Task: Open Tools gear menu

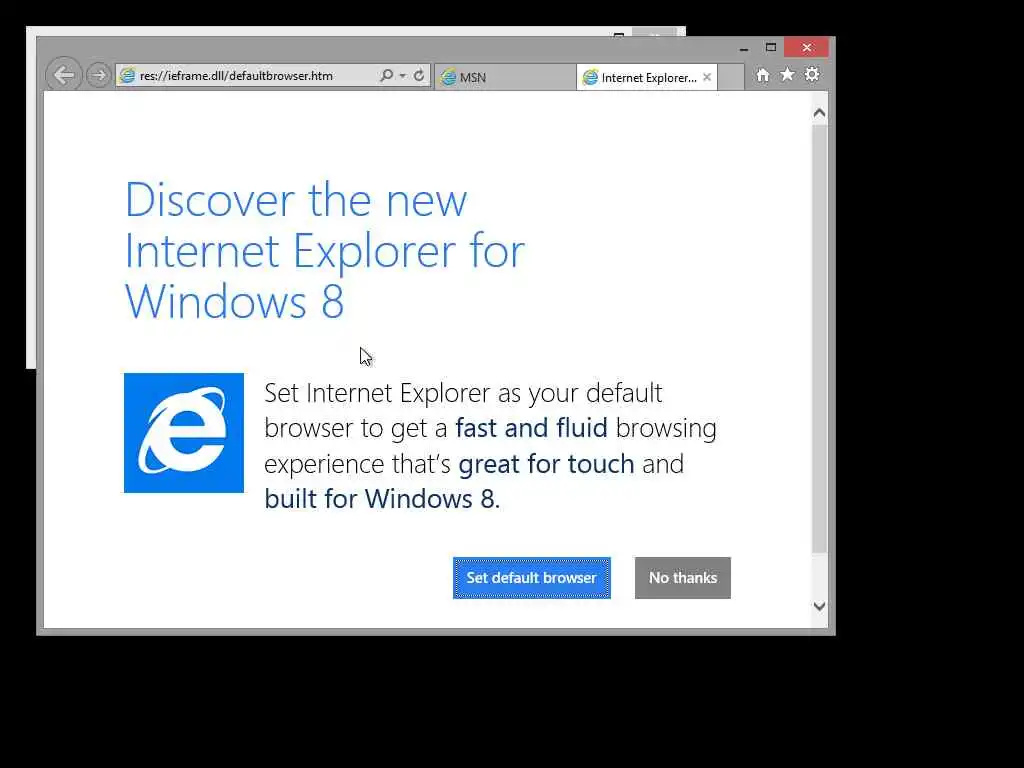Action: [812, 74]
